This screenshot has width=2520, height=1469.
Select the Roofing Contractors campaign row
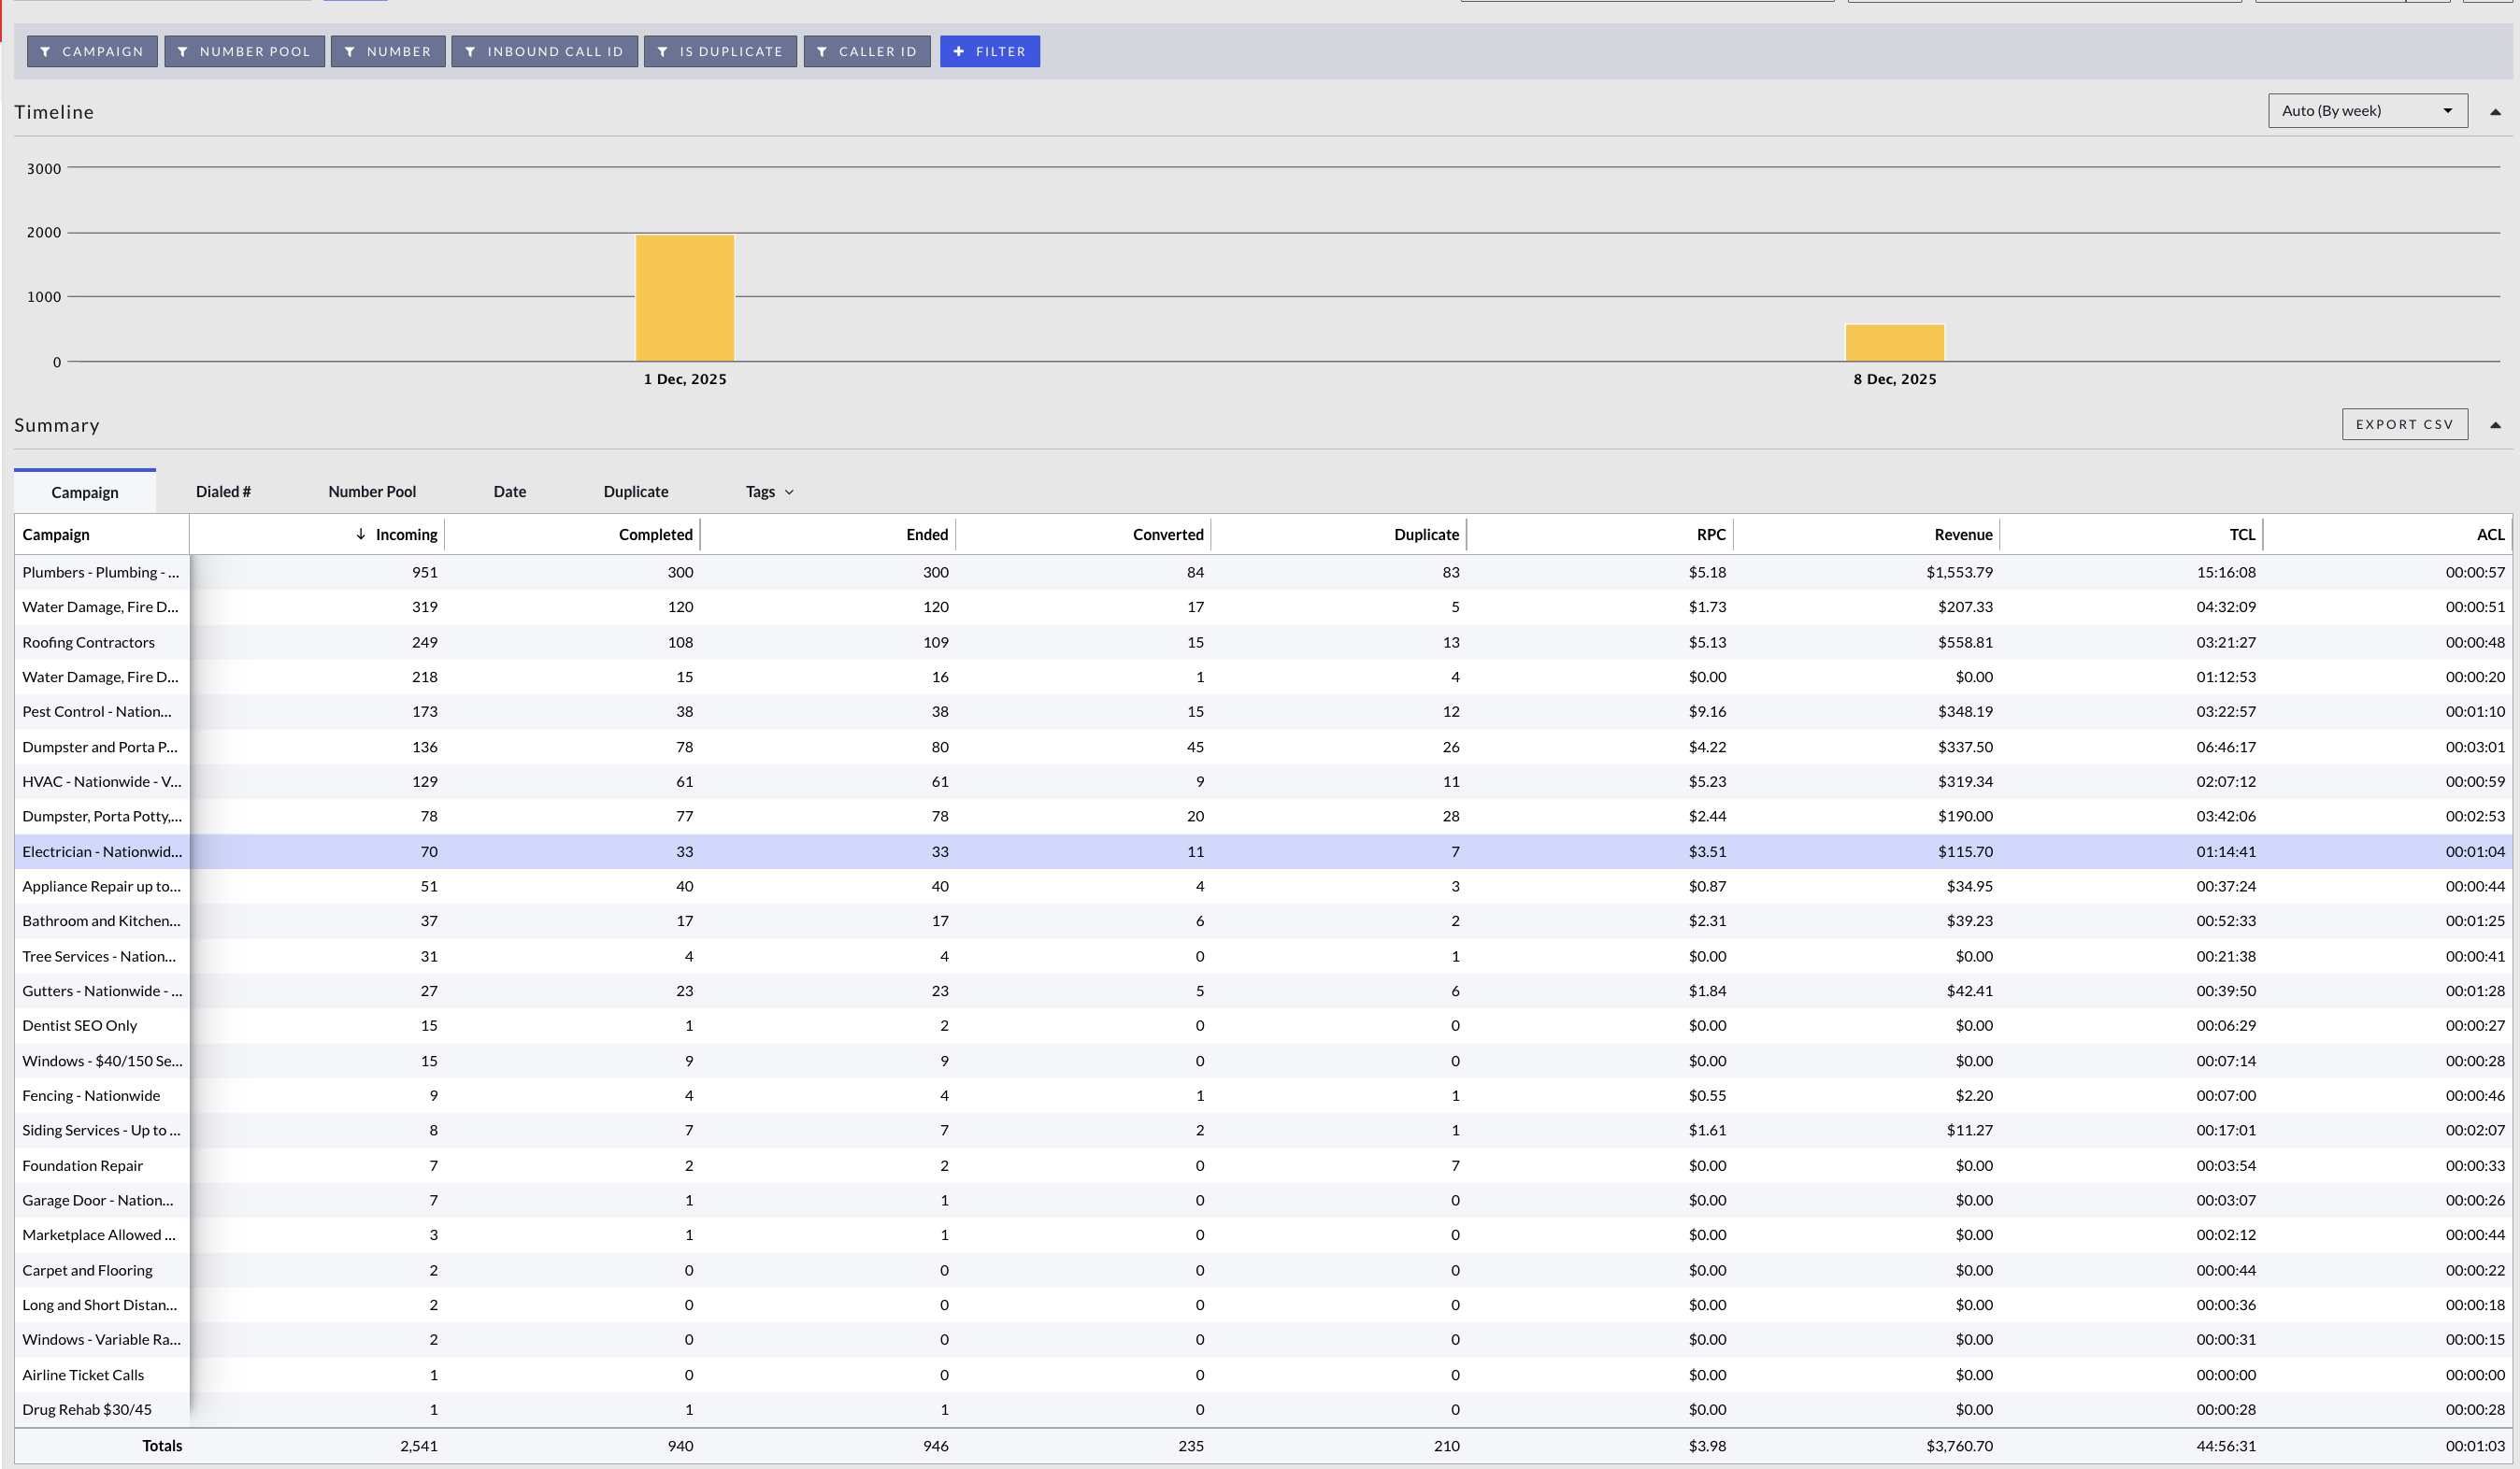(x=88, y=643)
